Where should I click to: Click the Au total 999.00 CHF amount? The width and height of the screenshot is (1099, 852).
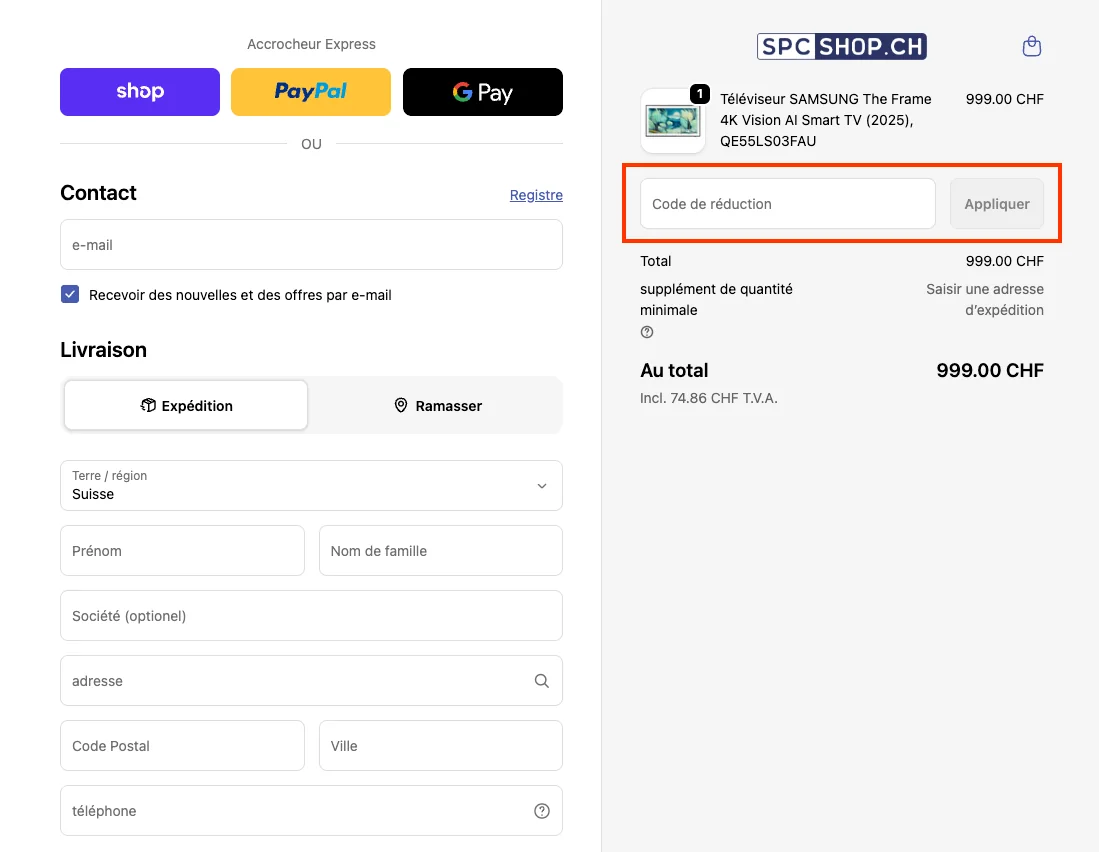tap(990, 370)
